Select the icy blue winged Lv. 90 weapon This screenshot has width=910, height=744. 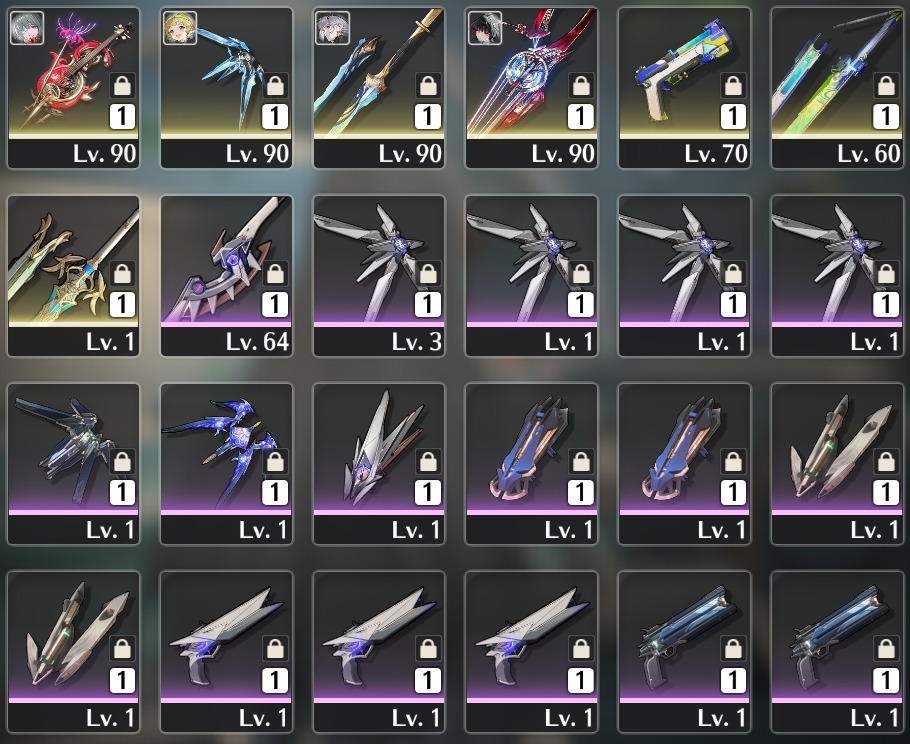click(226, 88)
